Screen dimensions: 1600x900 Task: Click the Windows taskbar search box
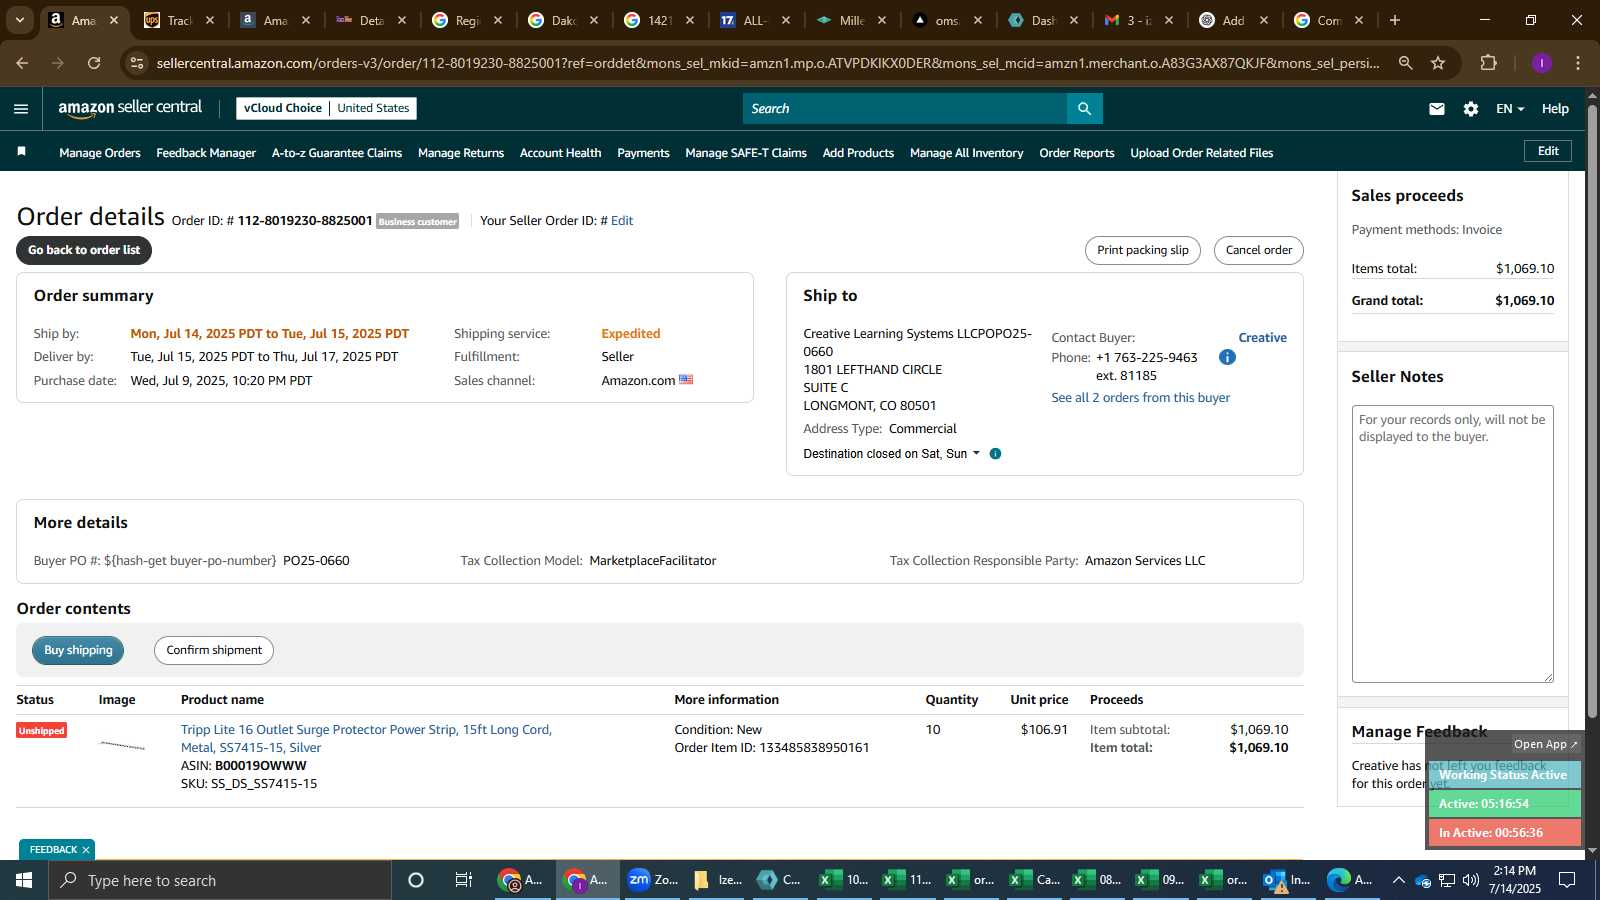pos(220,880)
